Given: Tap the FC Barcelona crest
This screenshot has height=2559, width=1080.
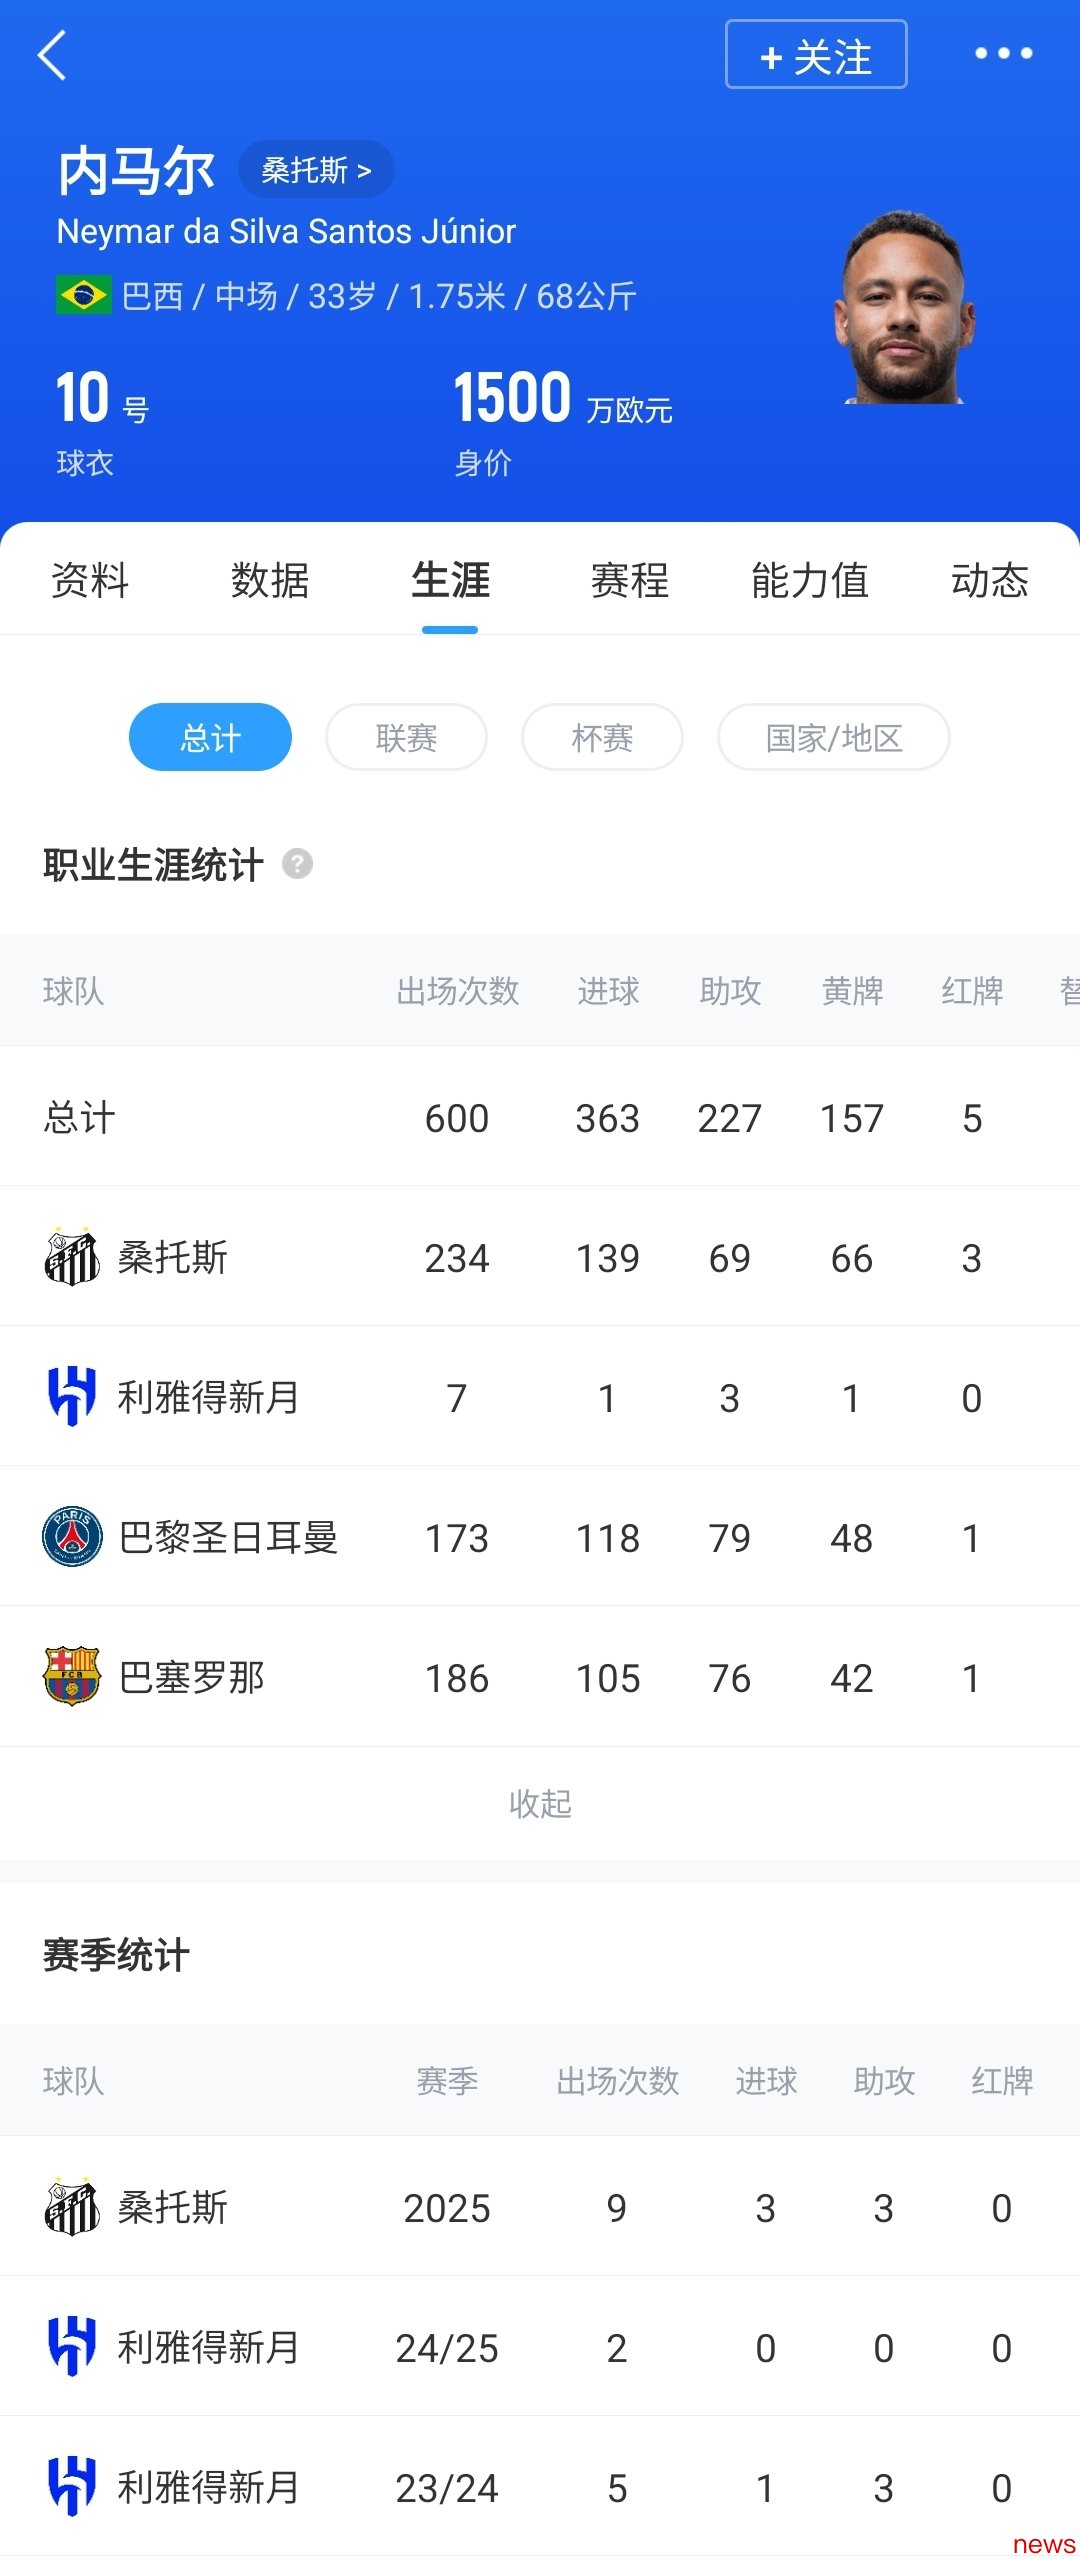Looking at the screenshot, I should (x=72, y=1676).
